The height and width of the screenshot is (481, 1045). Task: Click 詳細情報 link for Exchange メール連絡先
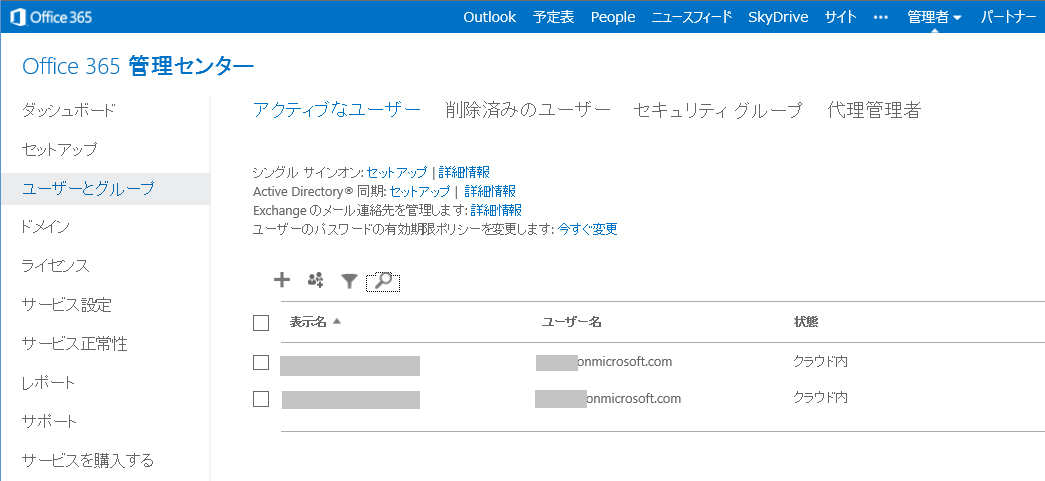point(496,211)
